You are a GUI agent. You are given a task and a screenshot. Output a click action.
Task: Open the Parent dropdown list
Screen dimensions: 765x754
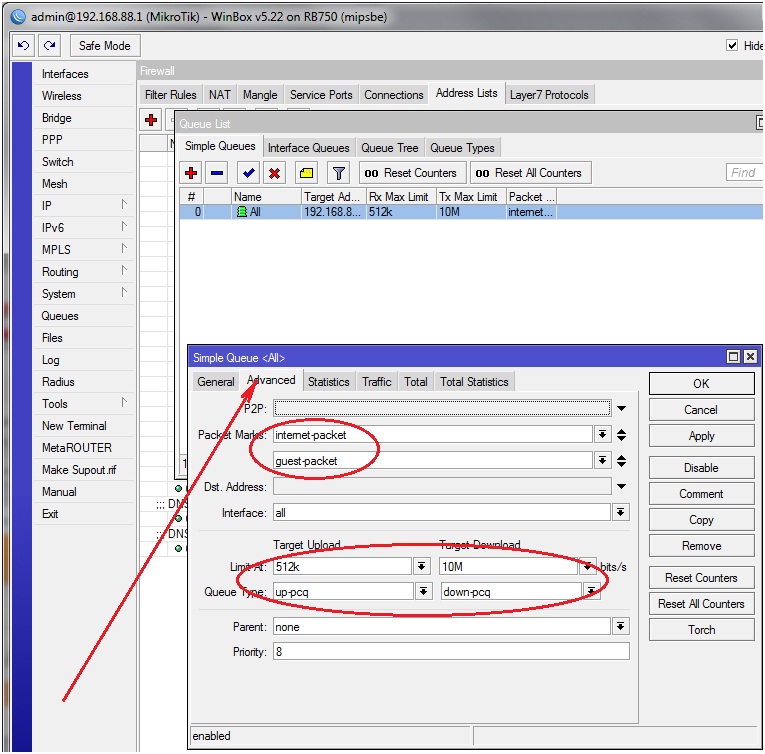click(621, 627)
